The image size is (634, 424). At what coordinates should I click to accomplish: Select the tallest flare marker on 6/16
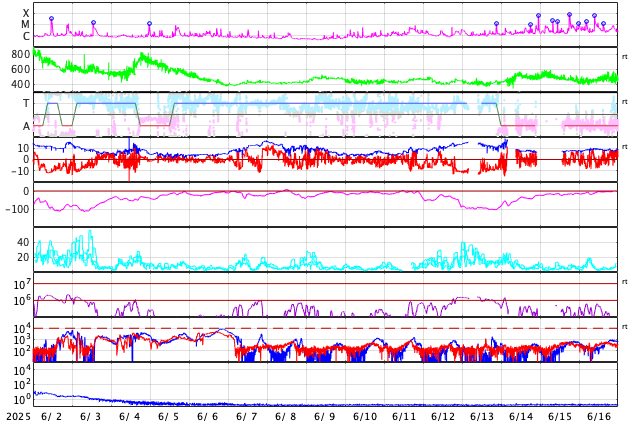[x=594, y=15]
